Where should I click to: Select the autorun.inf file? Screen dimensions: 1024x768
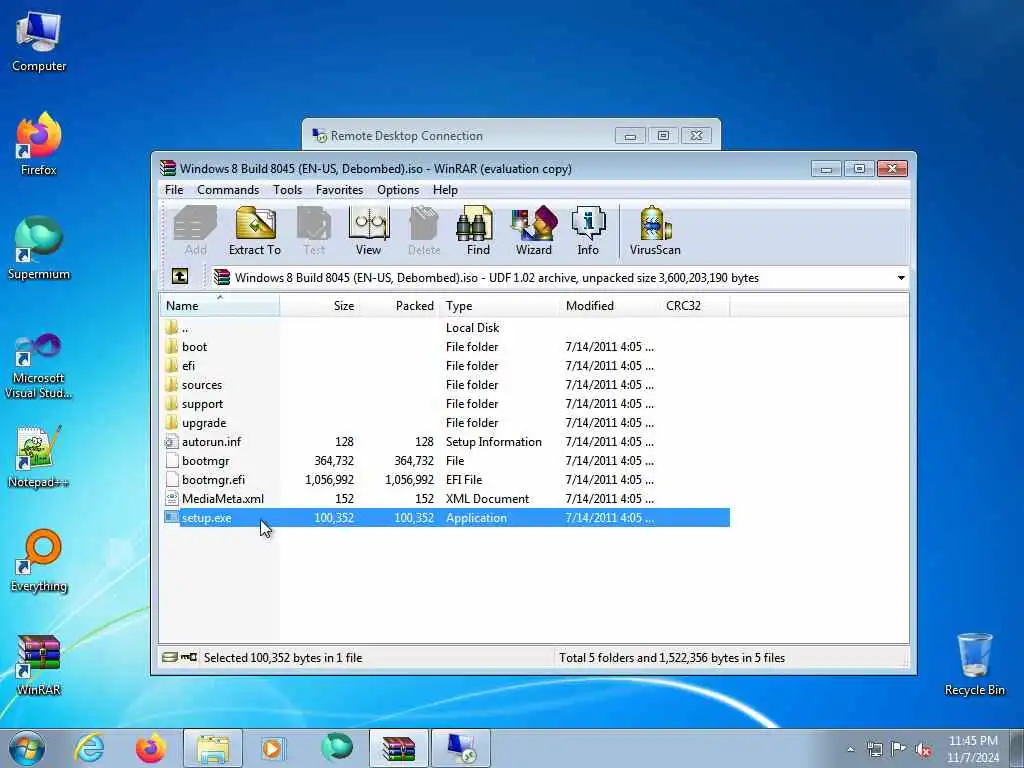[x=445, y=441]
